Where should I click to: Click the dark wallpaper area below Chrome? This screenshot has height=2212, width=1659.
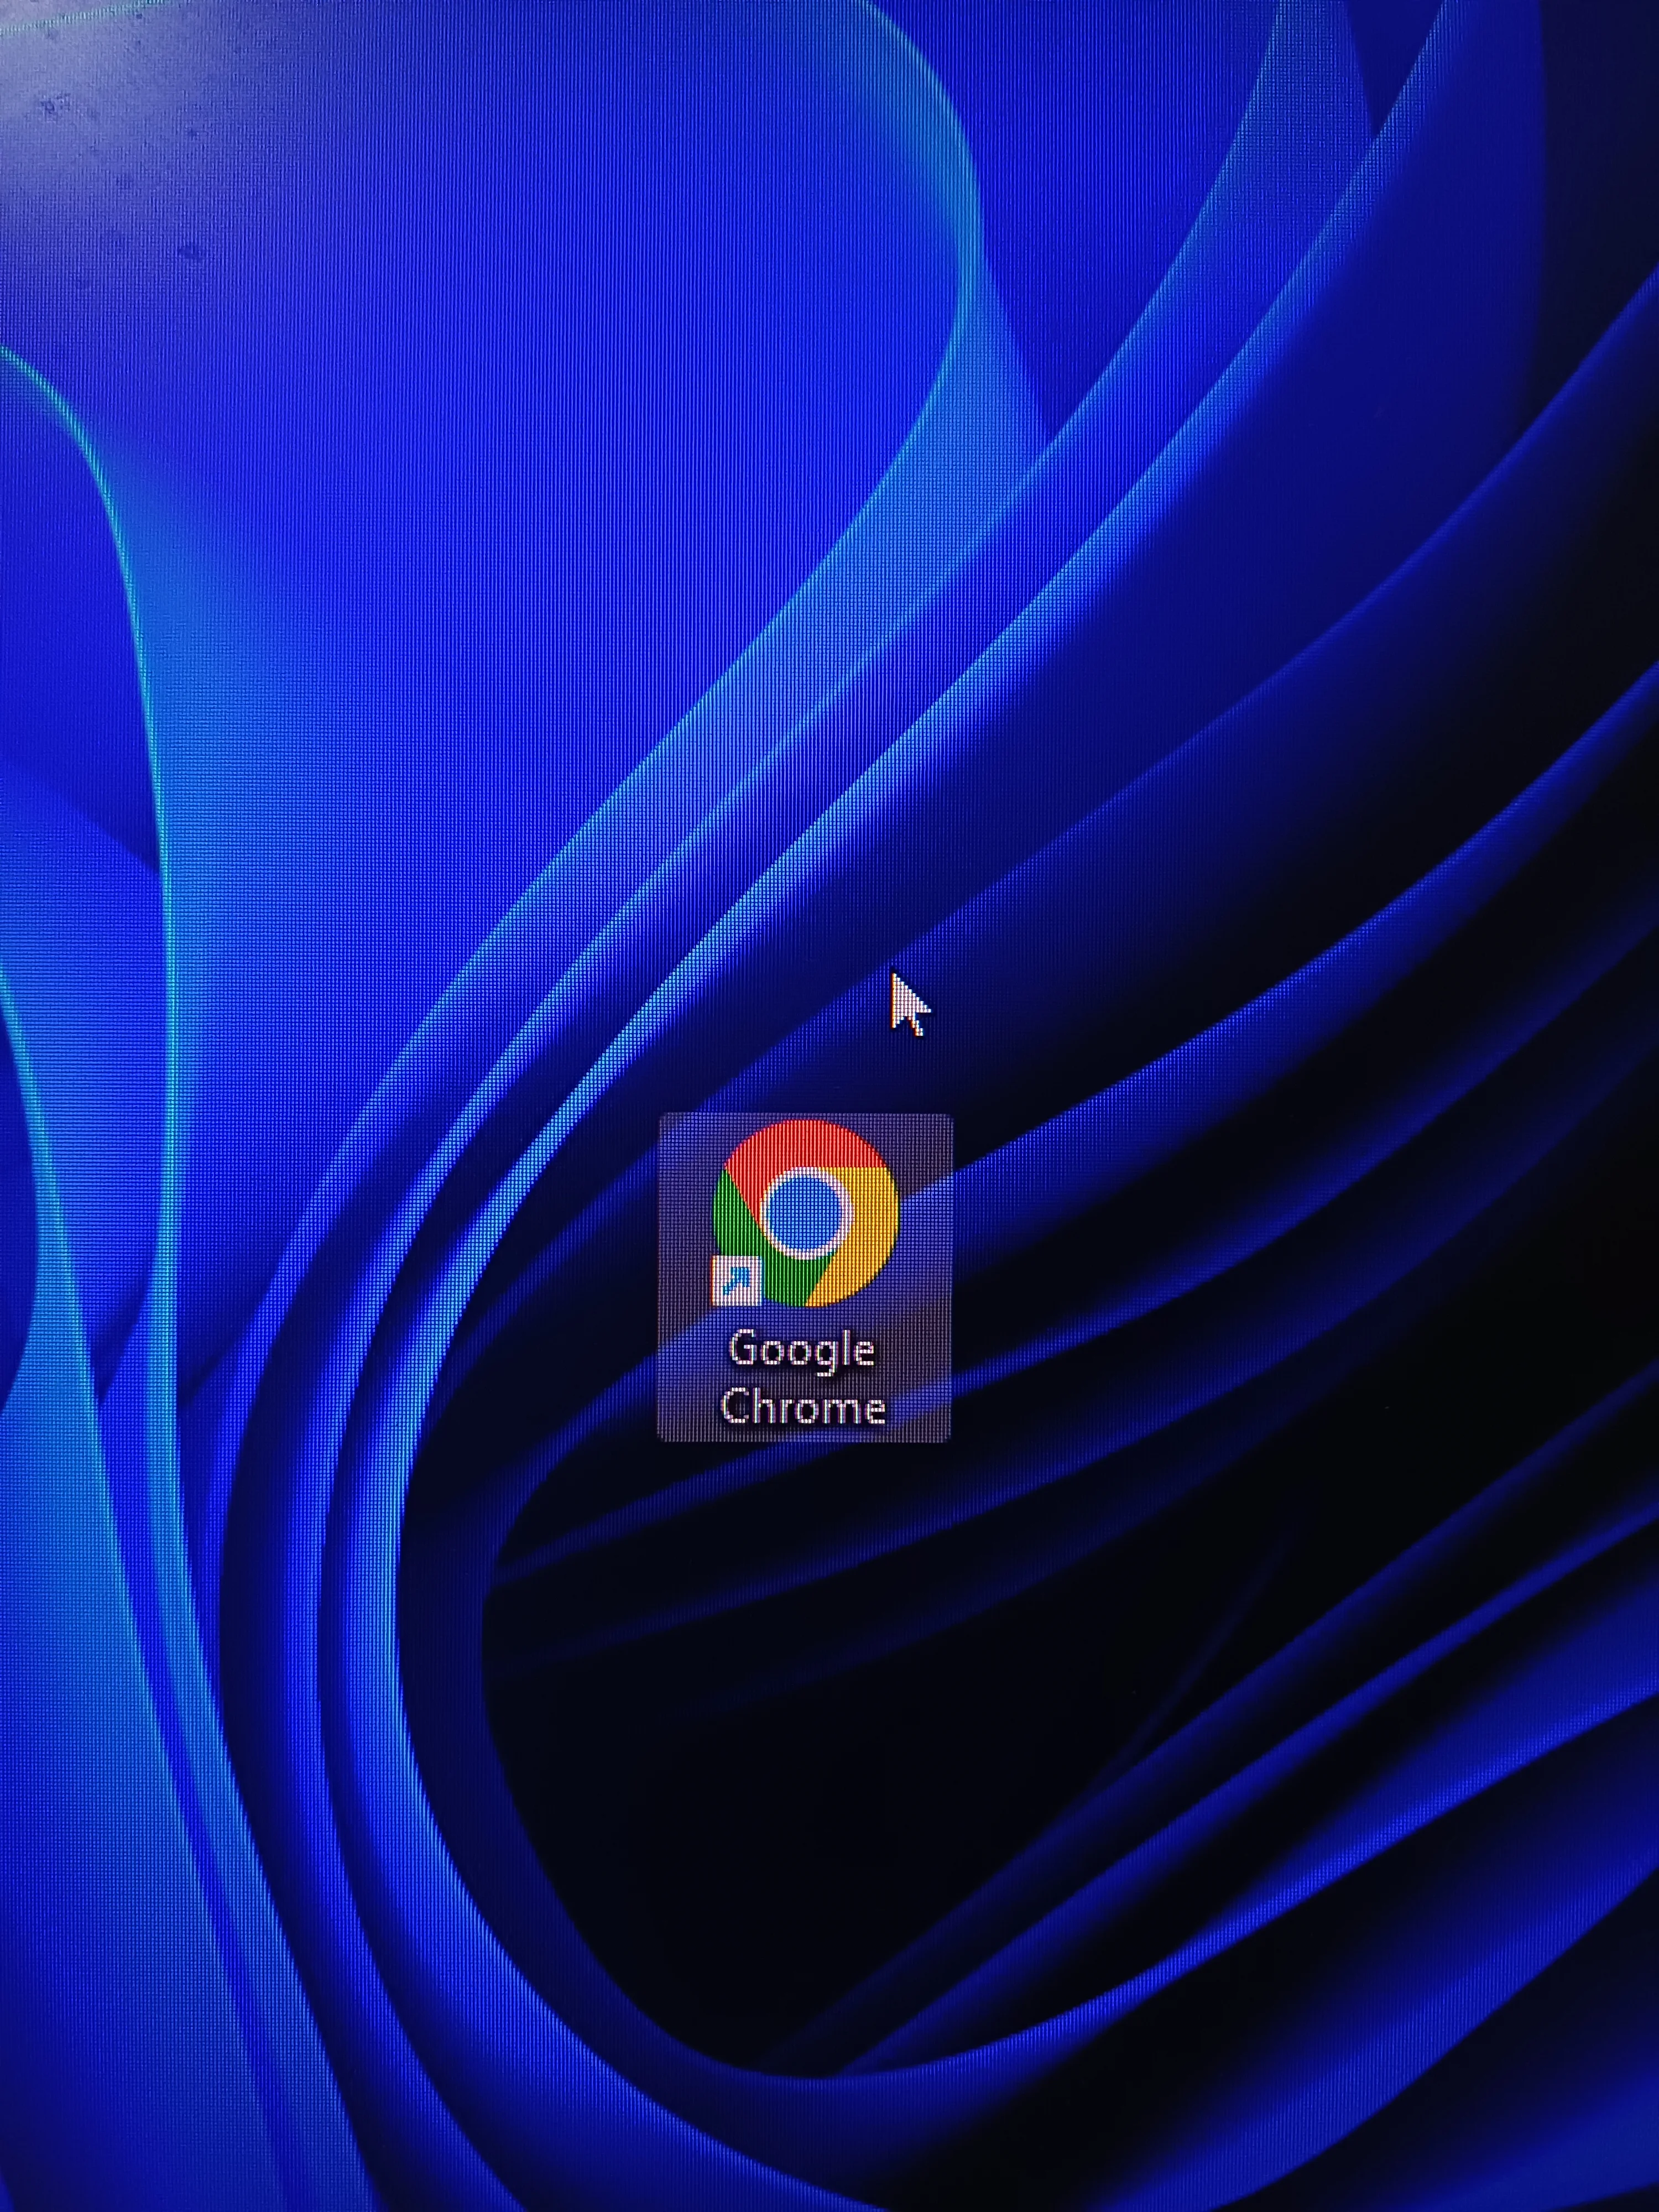coord(800,1750)
